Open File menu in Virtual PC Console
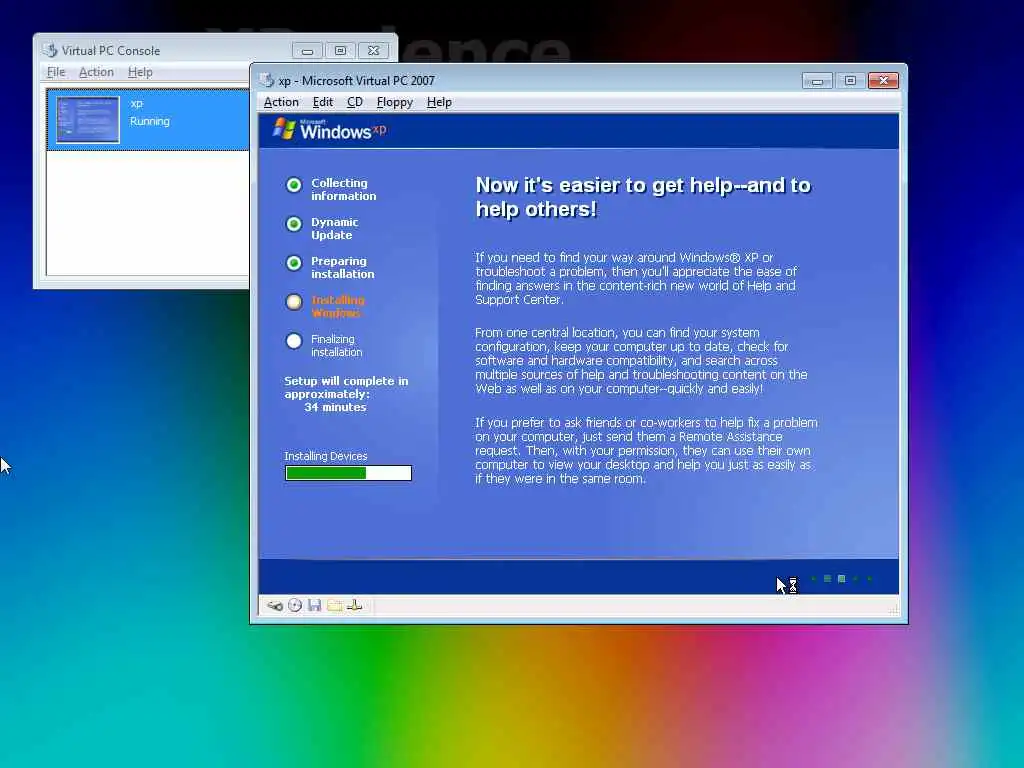Image resolution: width=1024 pixels, height=768 pixels. click(56, 72)
